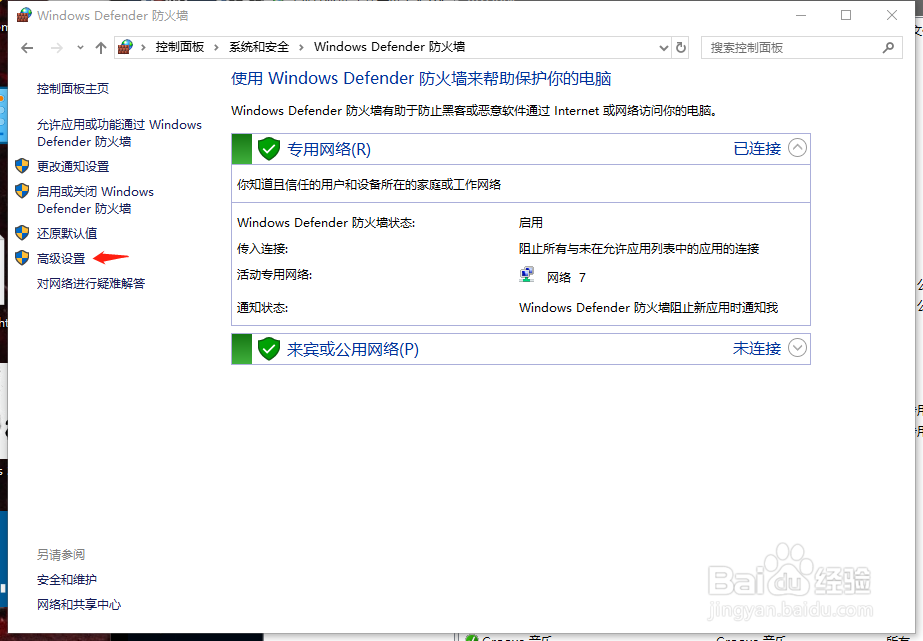
Task: Expand chevron after 系统和安全 breadcrumb
Action: tap(301, 48)
